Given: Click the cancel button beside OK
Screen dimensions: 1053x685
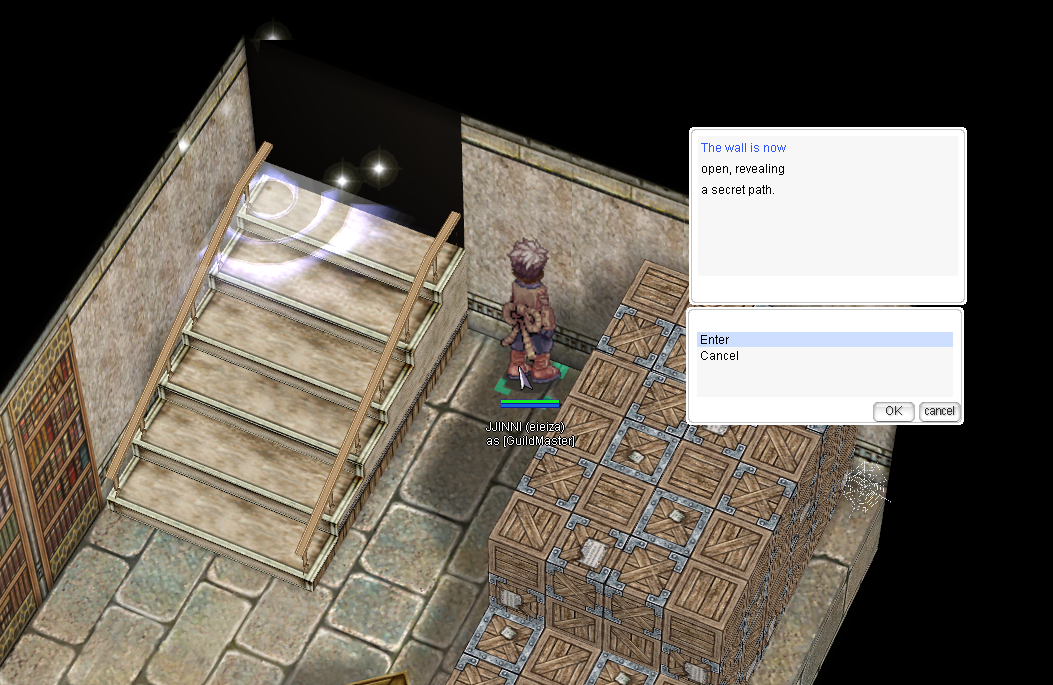Looking at the screenshot, I should (x=939, y=411).
